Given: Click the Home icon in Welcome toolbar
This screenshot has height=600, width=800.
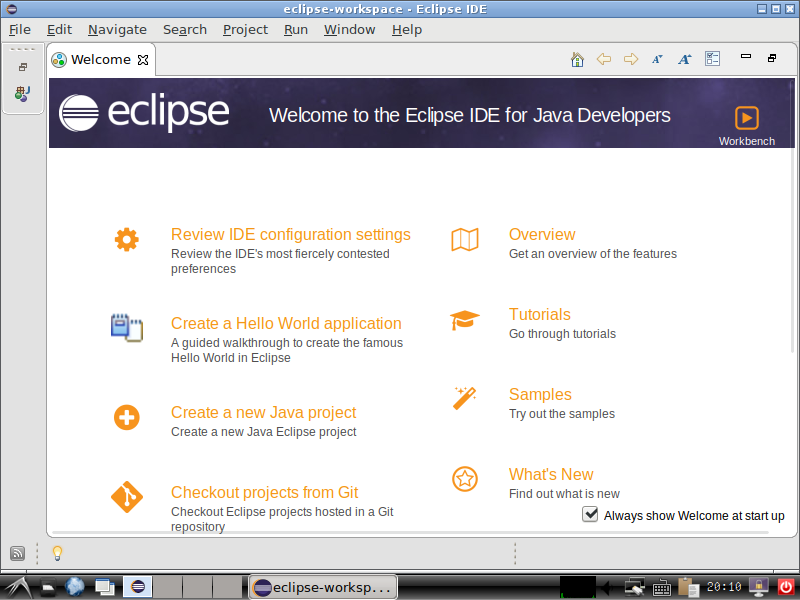Looking at the screenshot, I should [x=577, y=59].
